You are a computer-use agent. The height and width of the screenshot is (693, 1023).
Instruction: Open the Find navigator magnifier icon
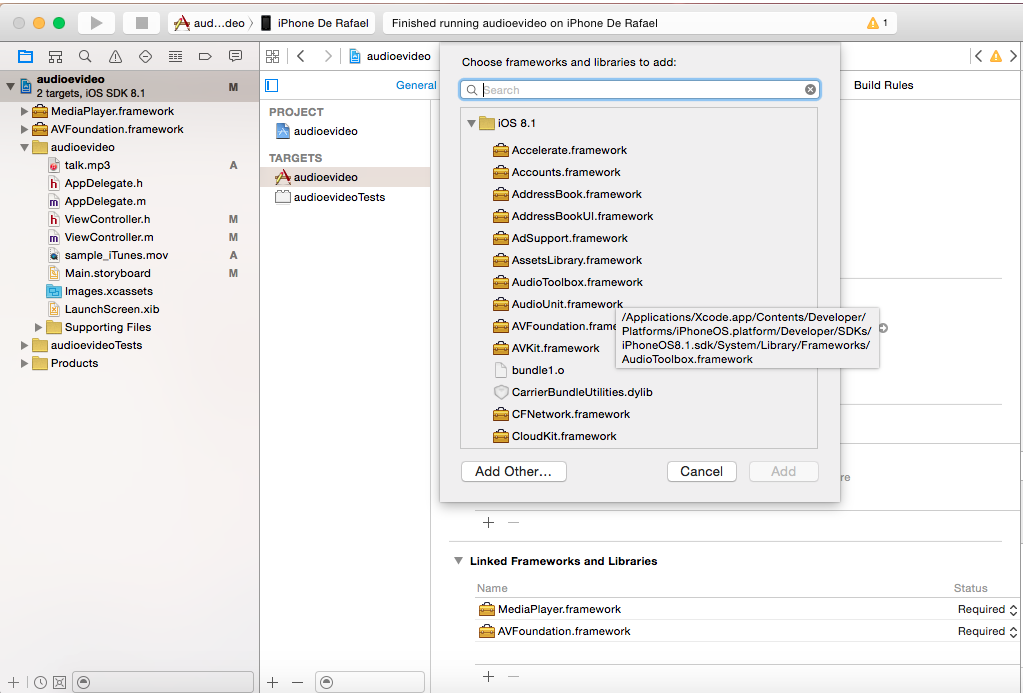(85, 57)
